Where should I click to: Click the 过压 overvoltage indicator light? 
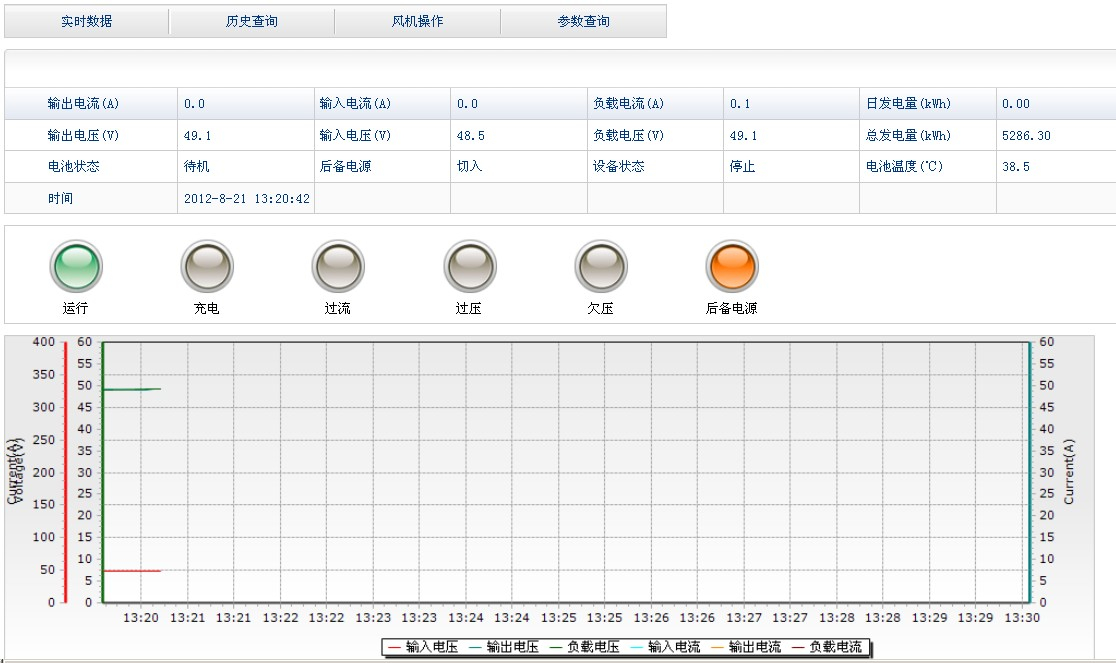[x=469, y=267]
